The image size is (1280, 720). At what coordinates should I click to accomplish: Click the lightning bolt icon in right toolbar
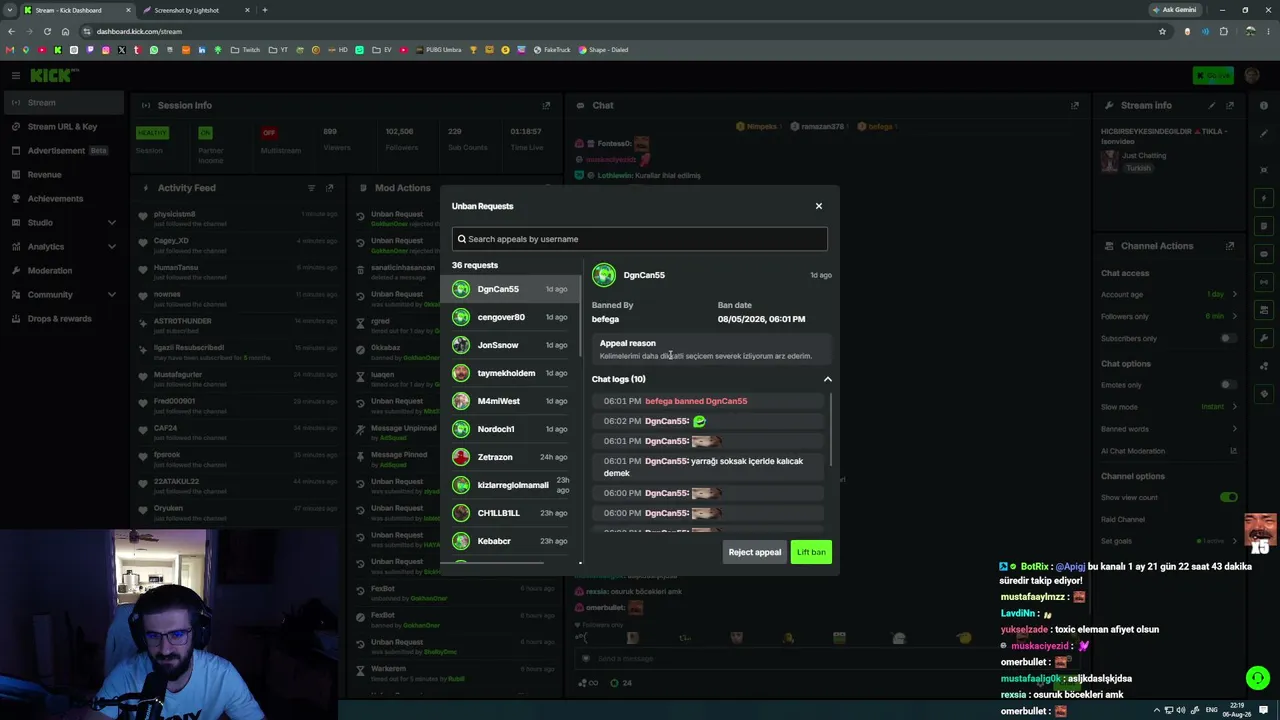[1265, 199]
